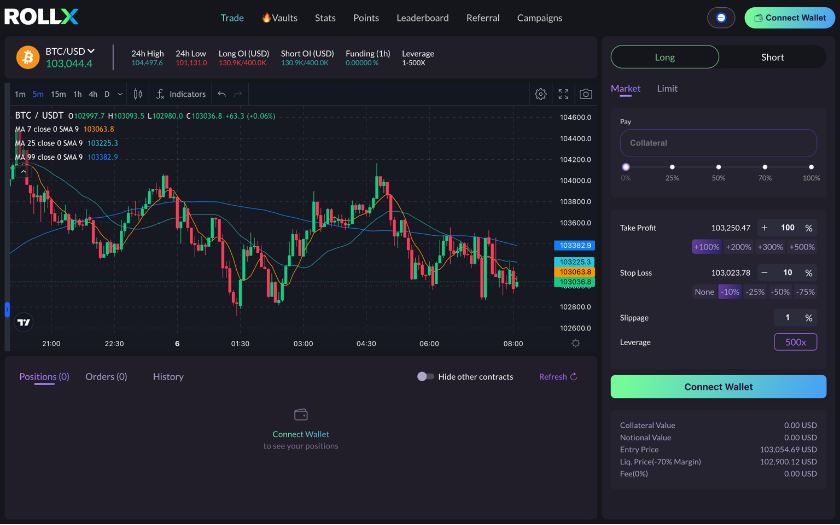
Task: Open the Positions (0) tab
Action: [44, 377]
